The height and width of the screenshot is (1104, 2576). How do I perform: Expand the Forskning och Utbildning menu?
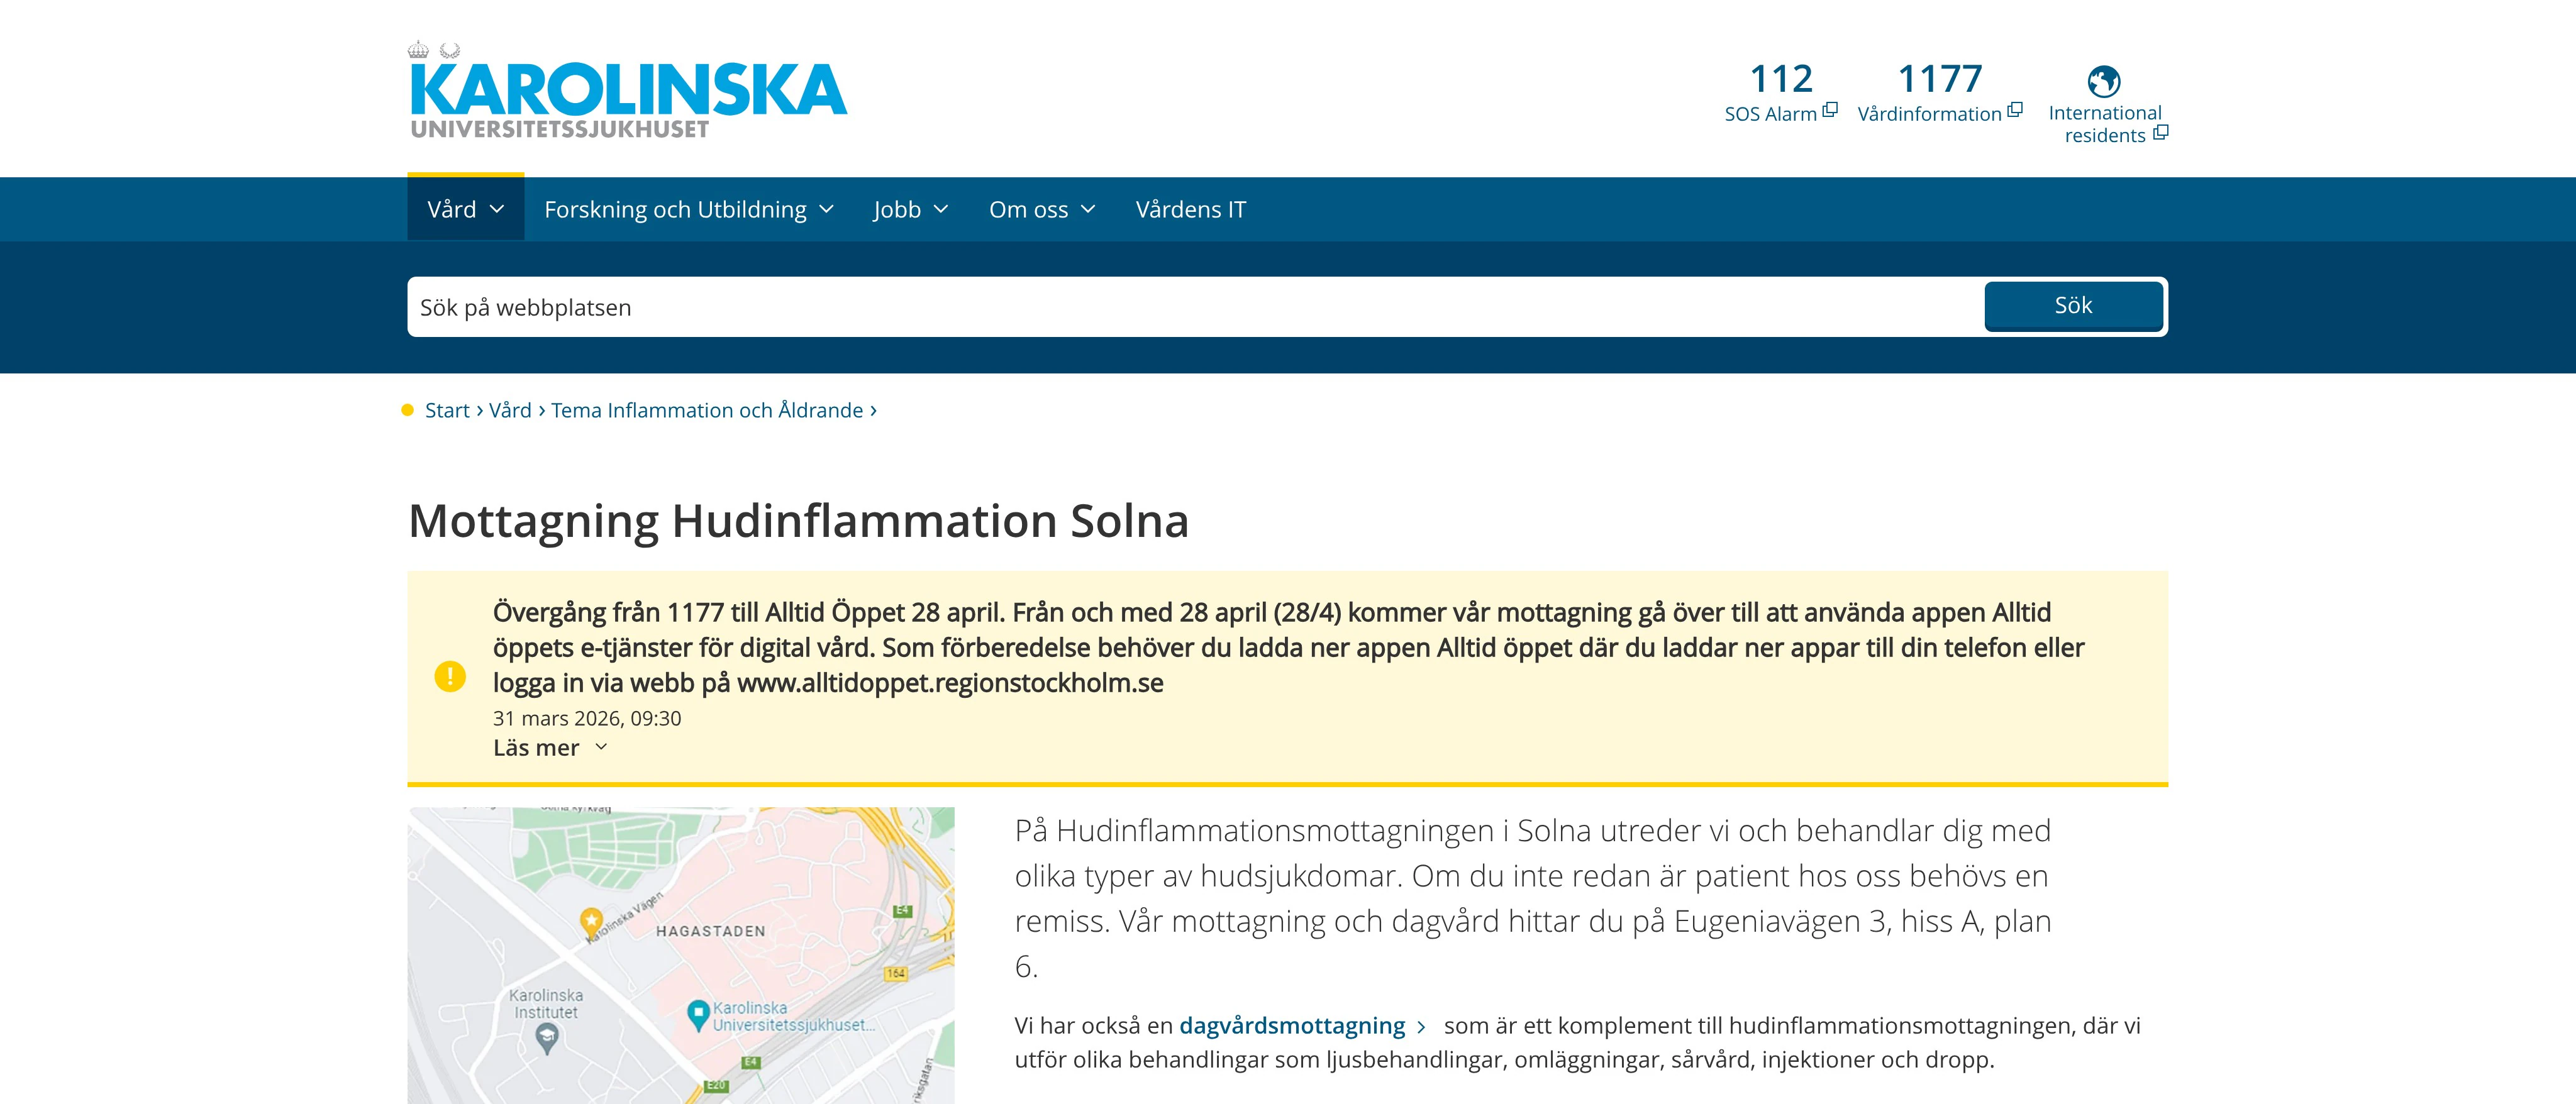(x=689, y=209)
